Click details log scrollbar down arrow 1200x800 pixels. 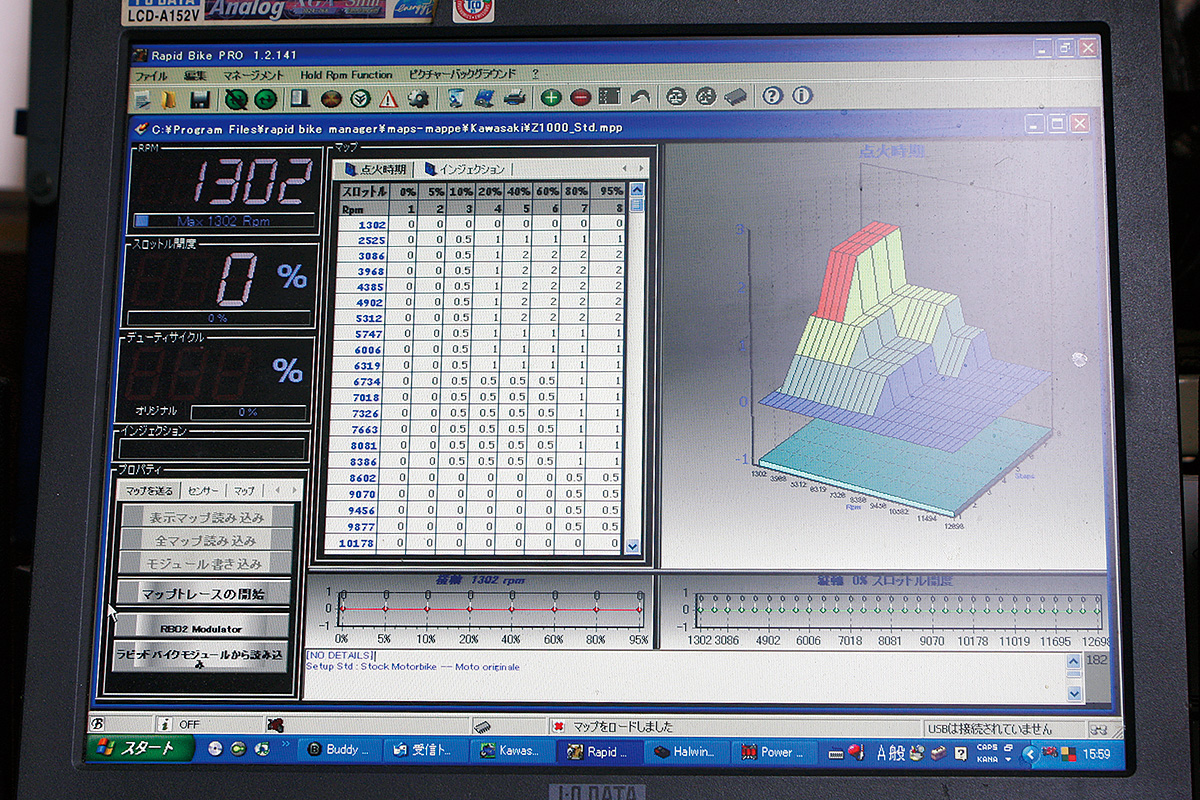coord(1075,692)
